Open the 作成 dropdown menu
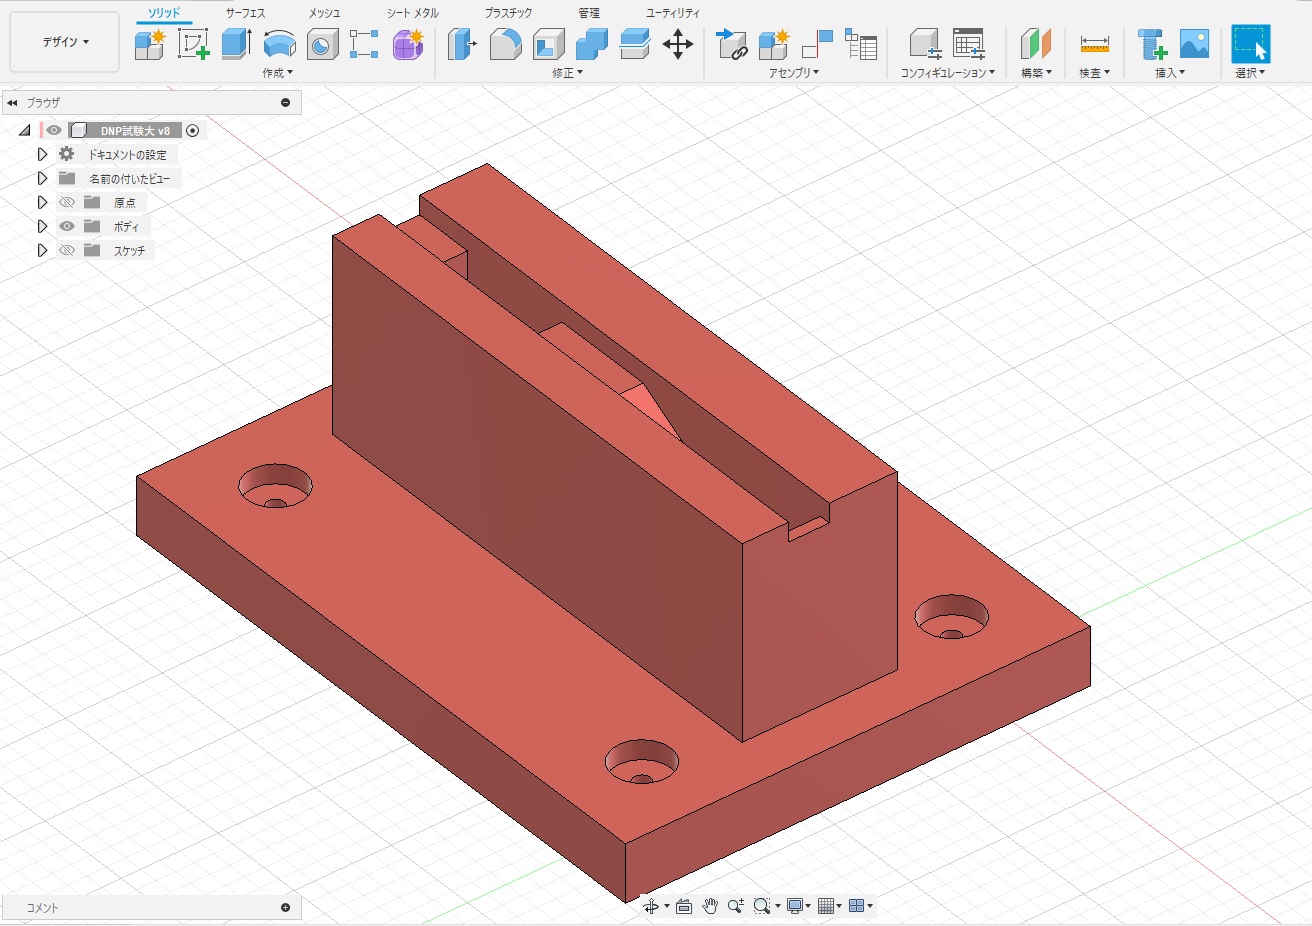The image size is (1312, 926). [278, 73]
